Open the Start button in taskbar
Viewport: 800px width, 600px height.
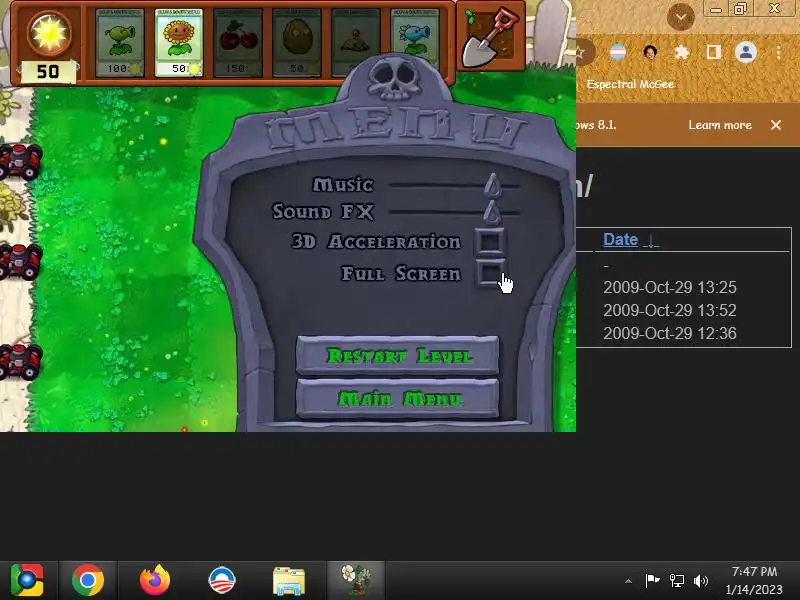click(27, 580)
